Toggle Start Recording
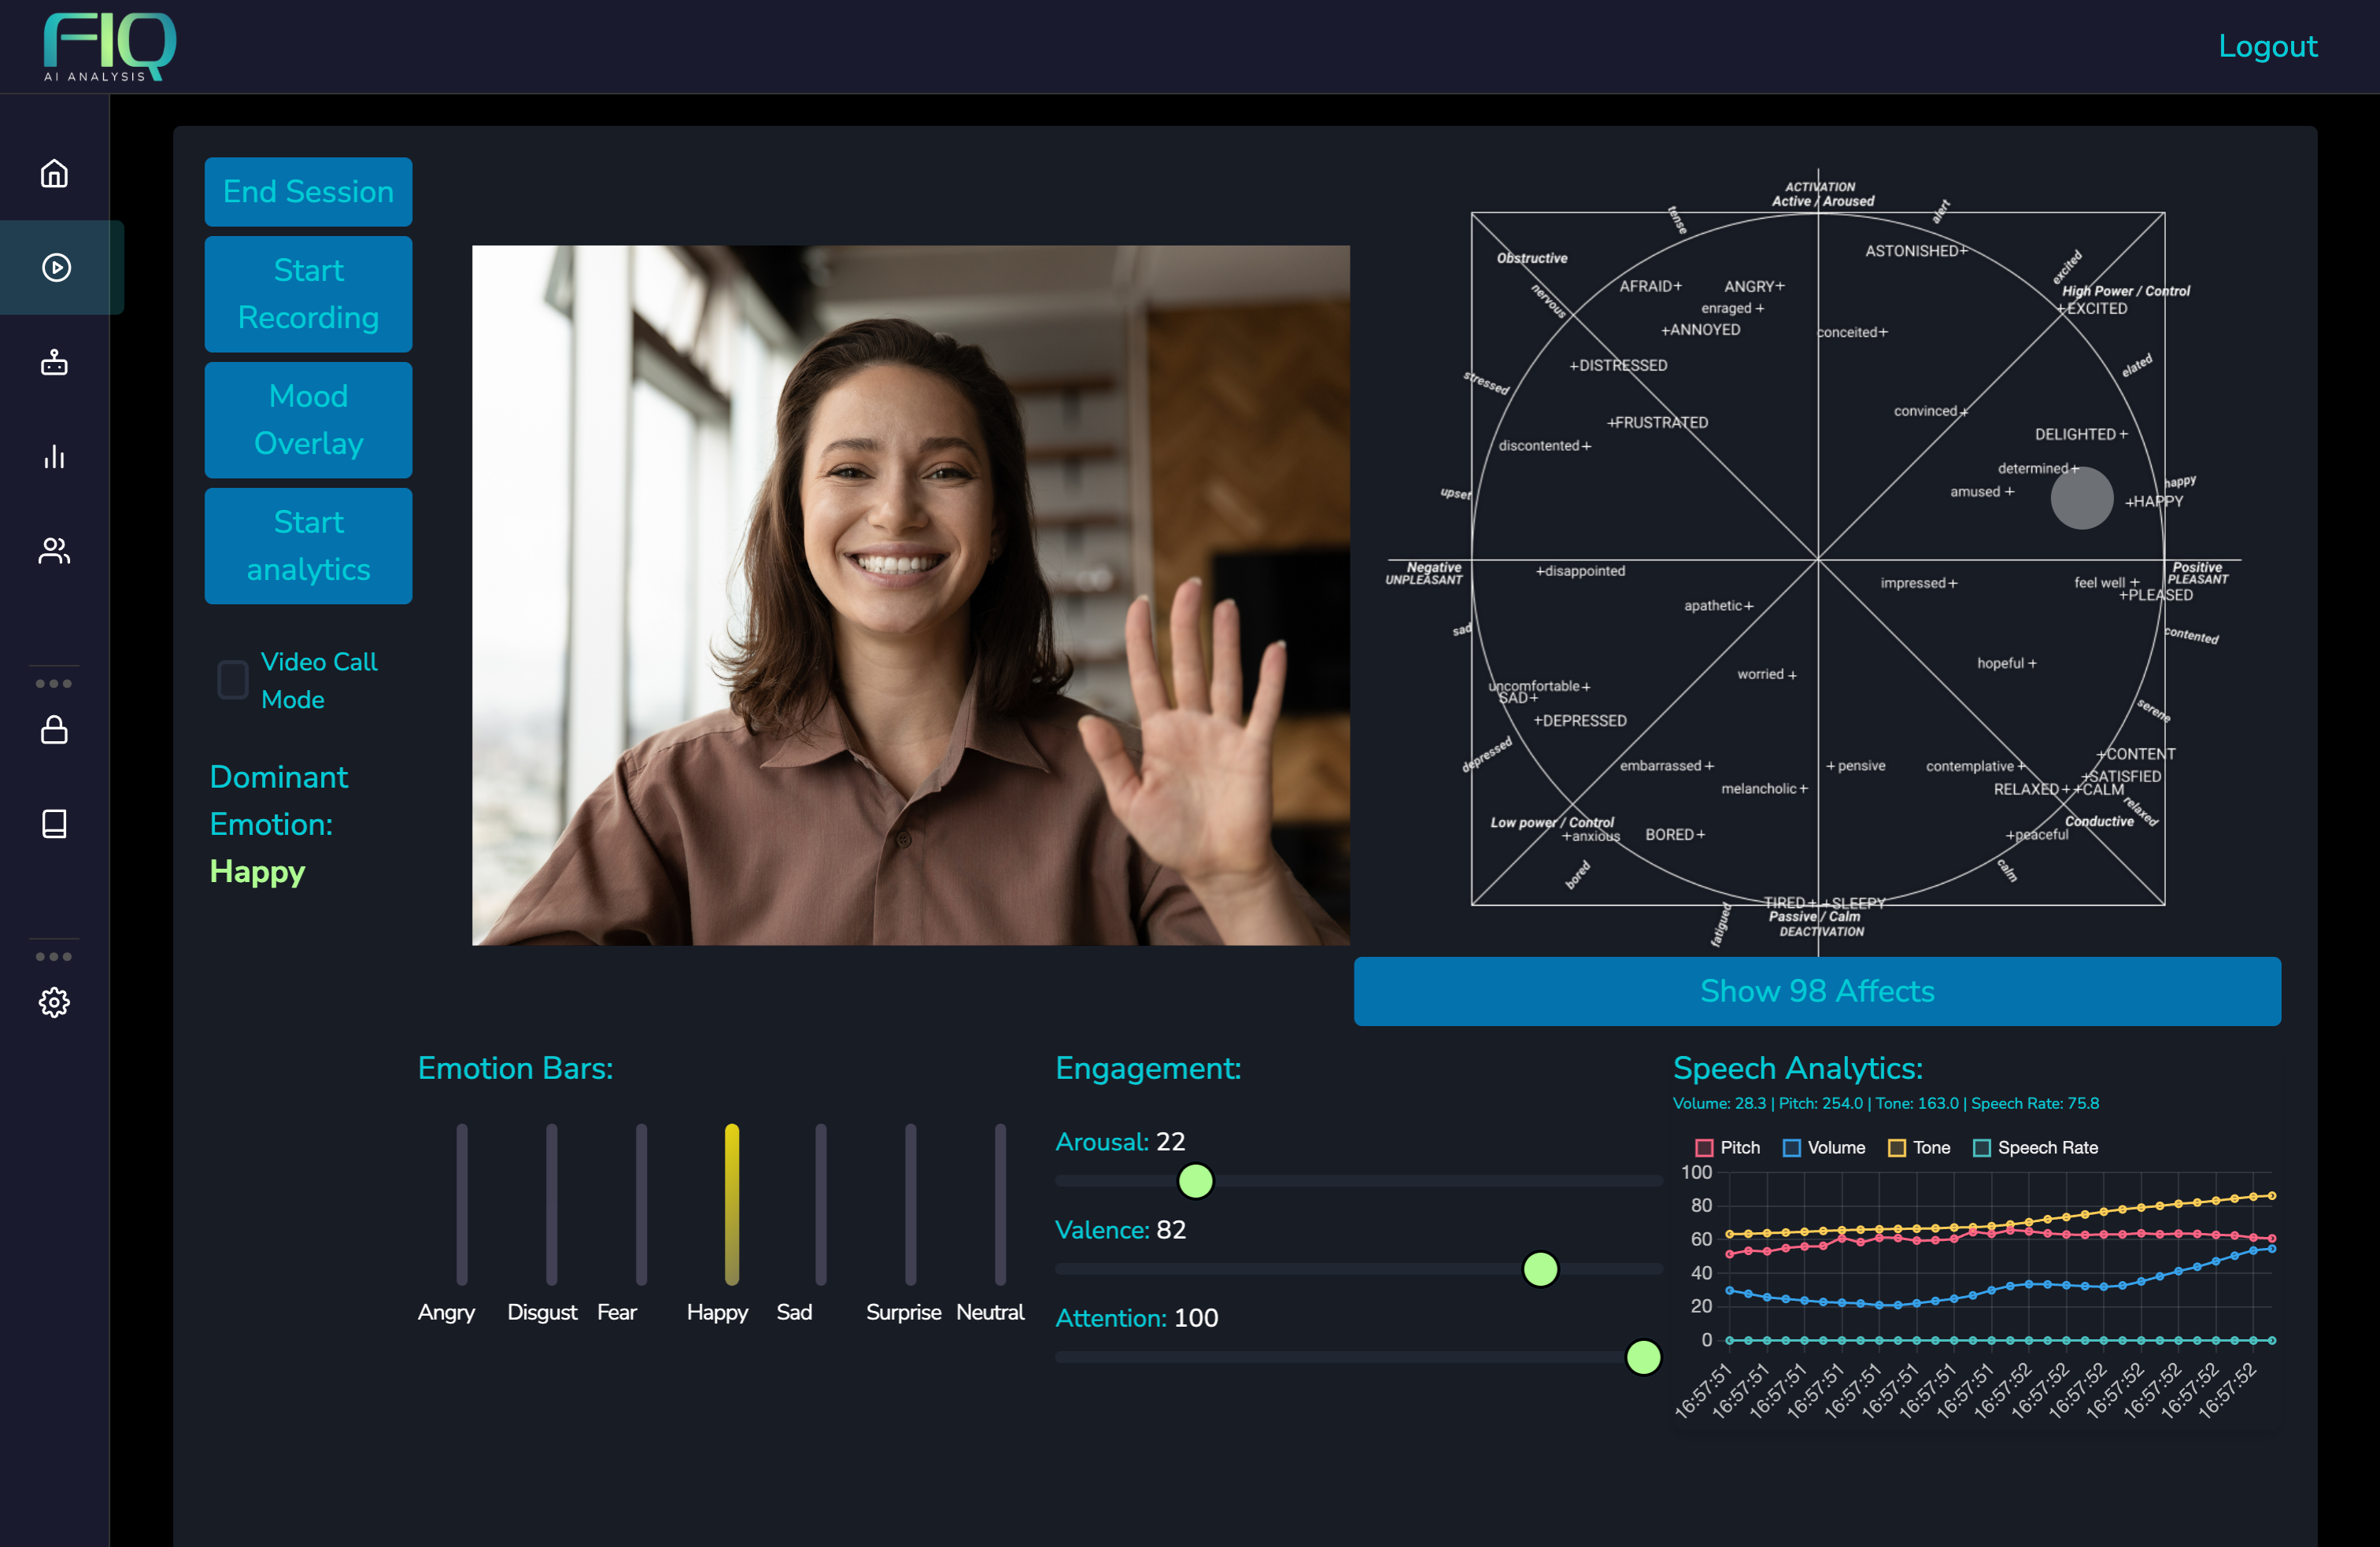The width and height of the screenshot is (2380, 1547). coord(308,294)
